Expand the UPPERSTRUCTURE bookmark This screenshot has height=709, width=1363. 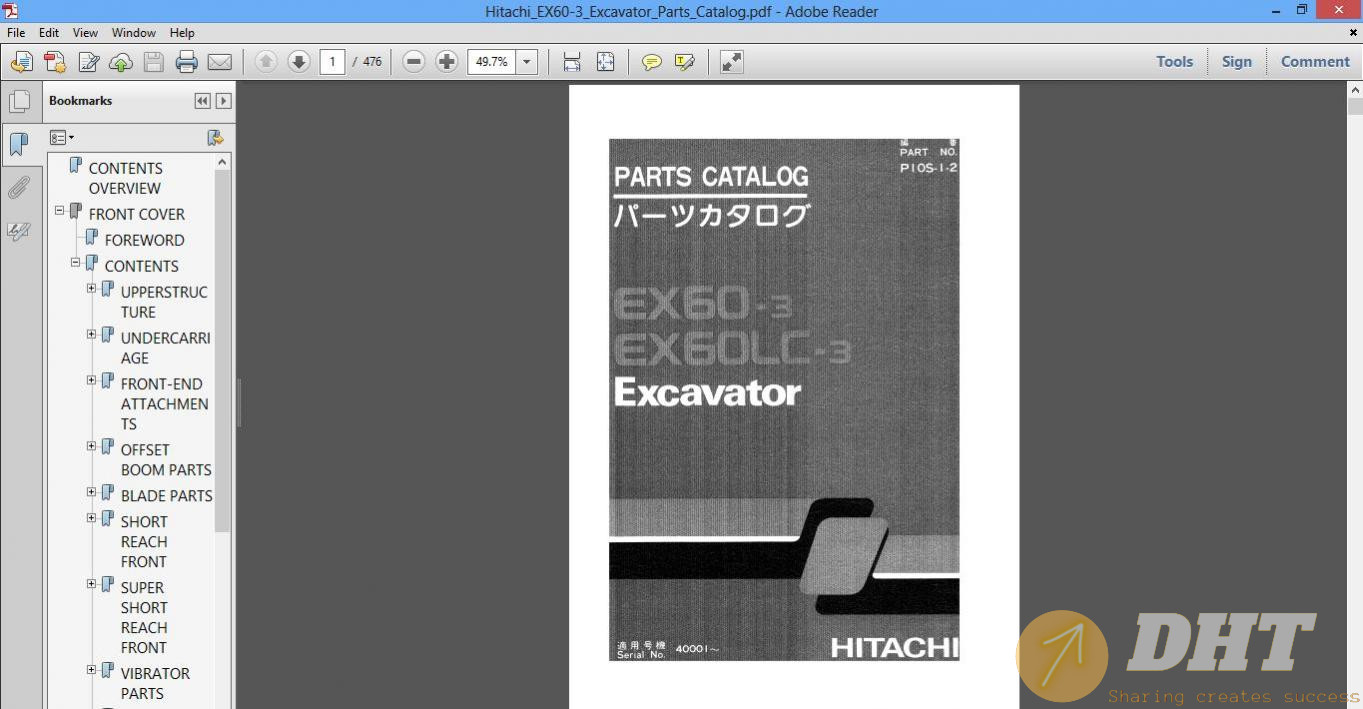tap(91, 289)
